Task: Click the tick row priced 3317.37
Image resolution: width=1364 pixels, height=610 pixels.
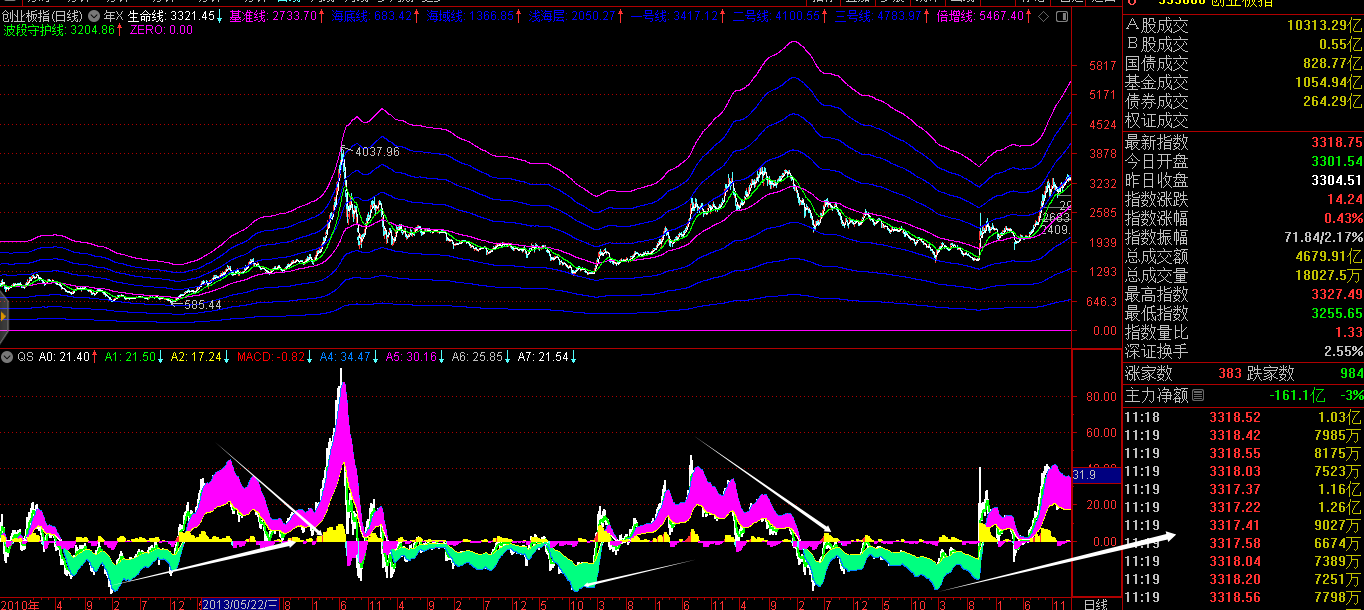Action: pyautogui.click(x=1243, y=489)
